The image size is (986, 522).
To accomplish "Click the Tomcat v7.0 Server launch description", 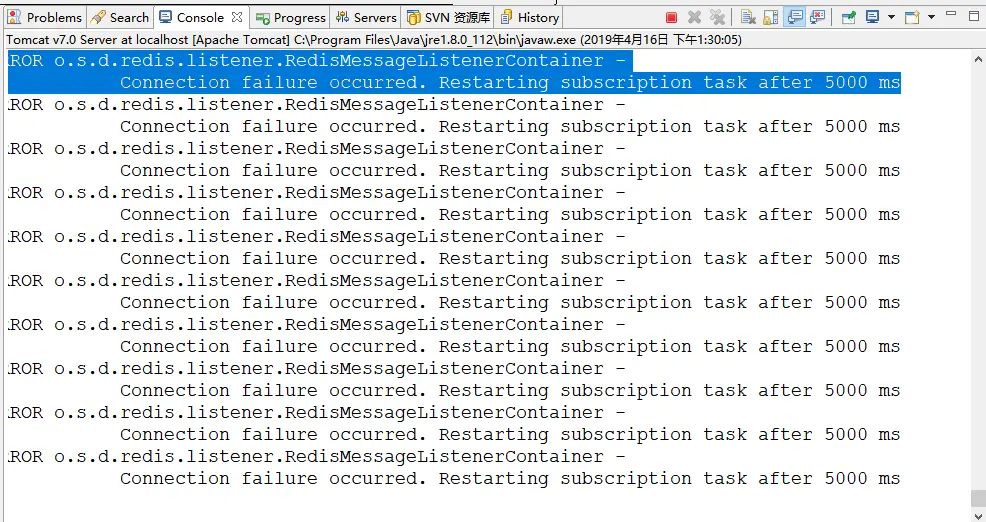I will tap(374, 40).
